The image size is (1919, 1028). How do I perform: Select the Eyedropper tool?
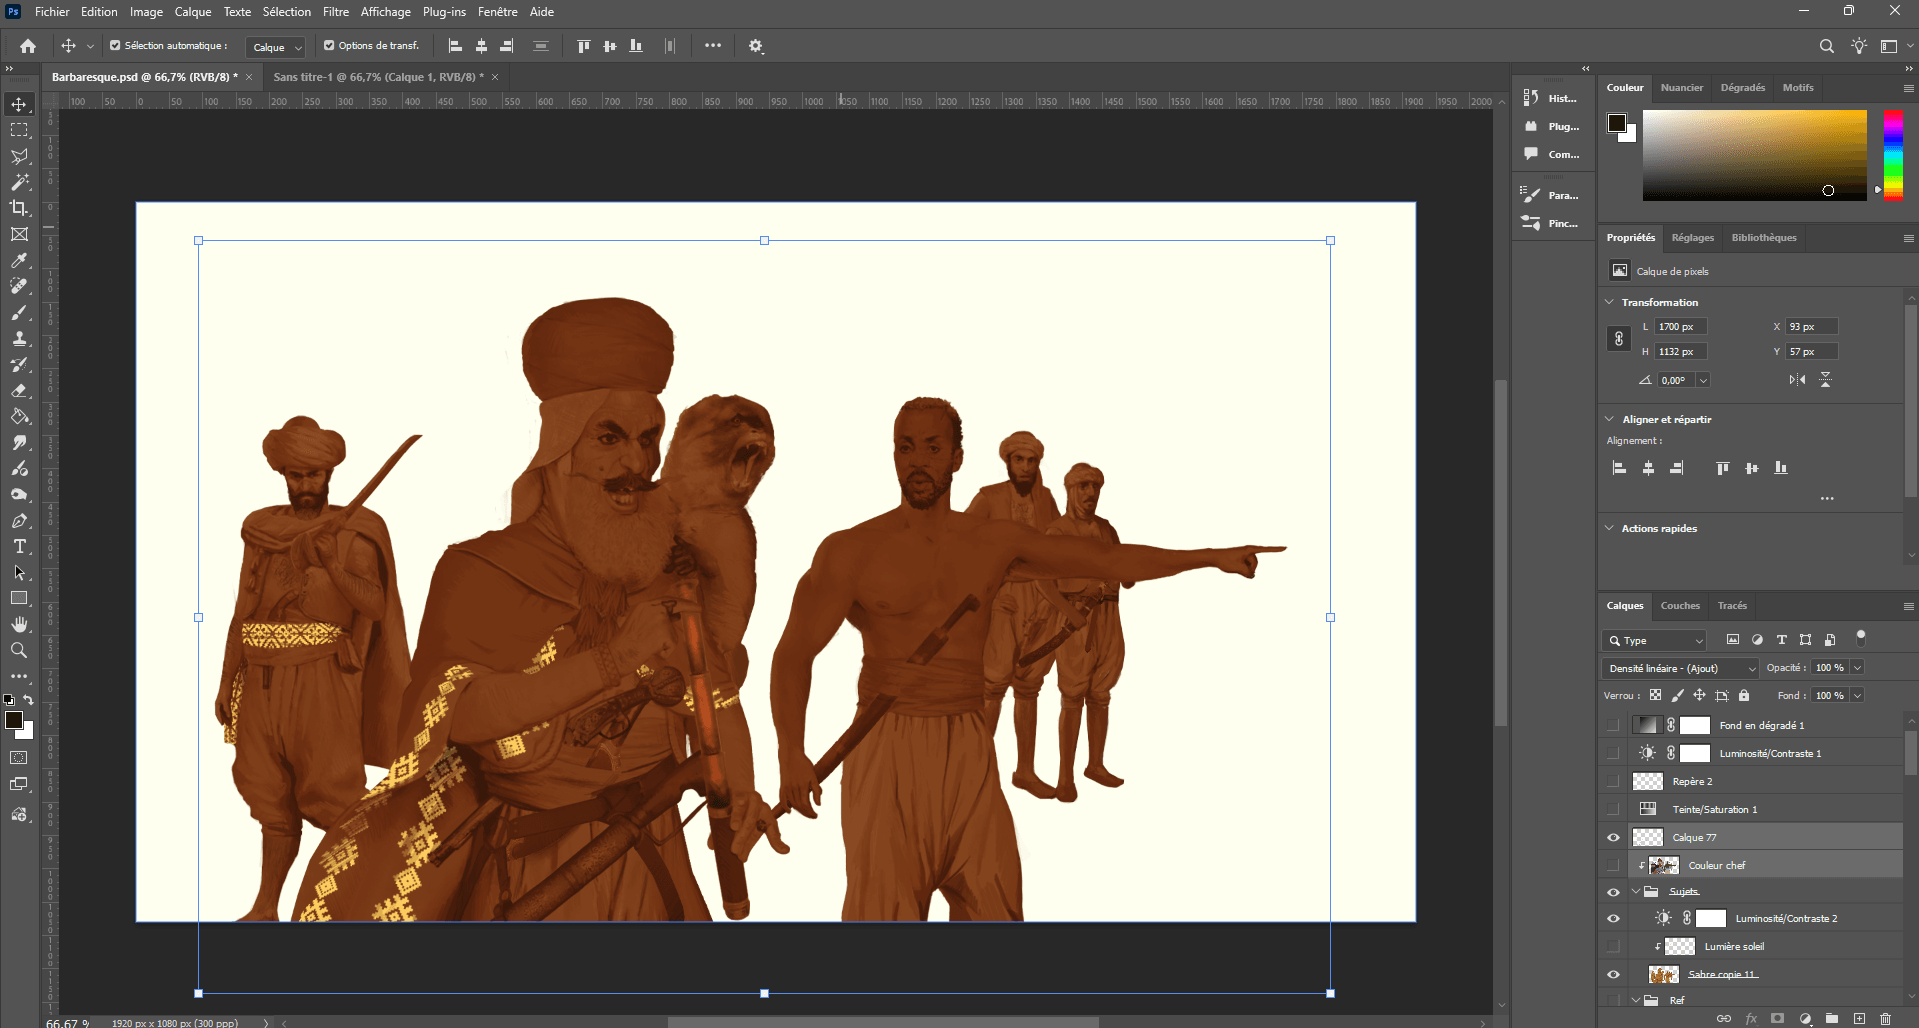tap(19, 260)
